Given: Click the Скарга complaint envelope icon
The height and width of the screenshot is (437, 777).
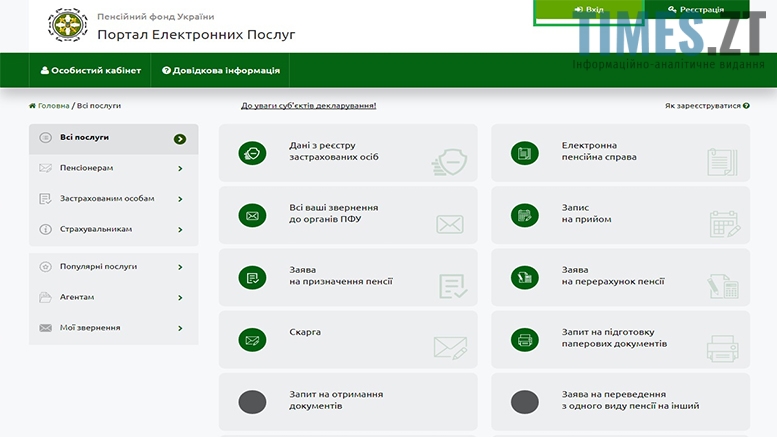Looking at the screenshot, I should pyautogui.click(x=252, y=339).
